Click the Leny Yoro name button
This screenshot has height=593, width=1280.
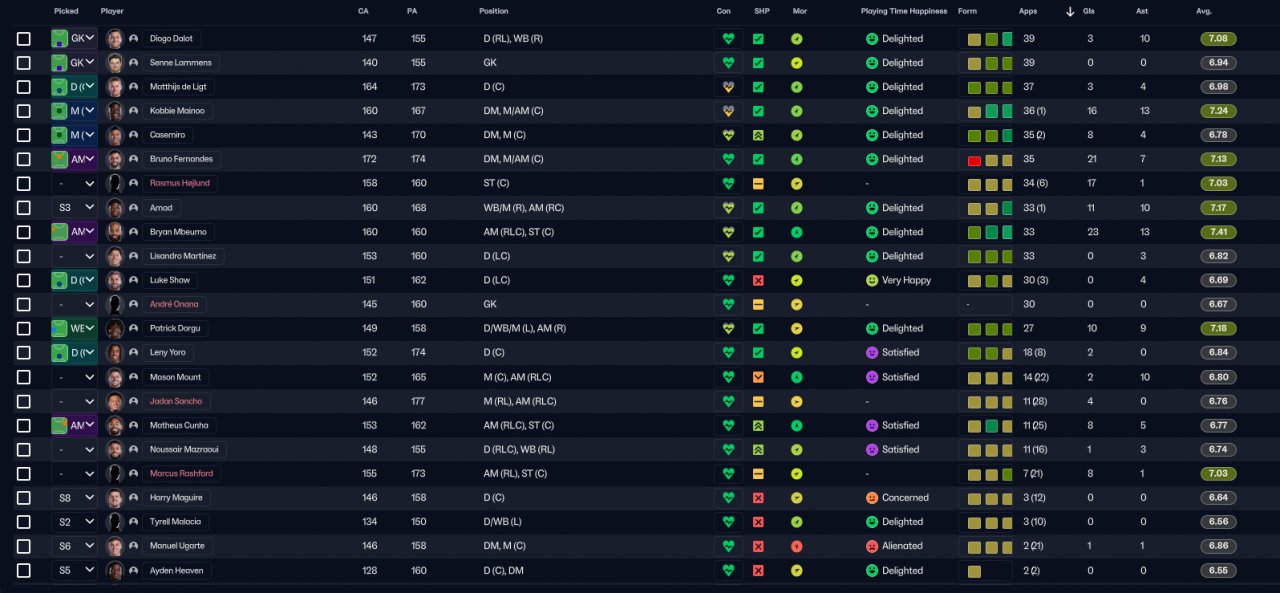tap(167, 353)
